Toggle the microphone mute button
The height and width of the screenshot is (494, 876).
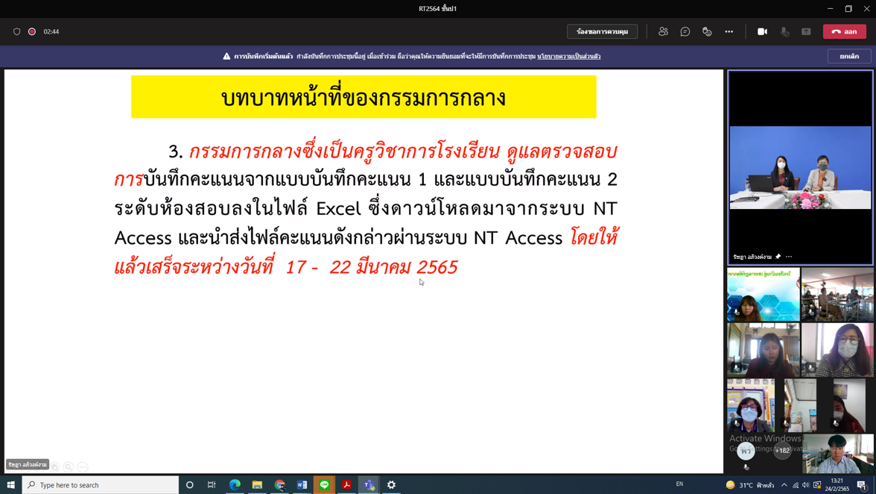click(x=784, y=32)
